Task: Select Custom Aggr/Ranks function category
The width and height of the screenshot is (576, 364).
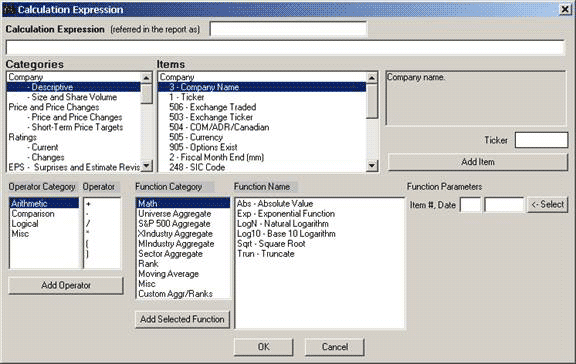Action: (183, 294)
